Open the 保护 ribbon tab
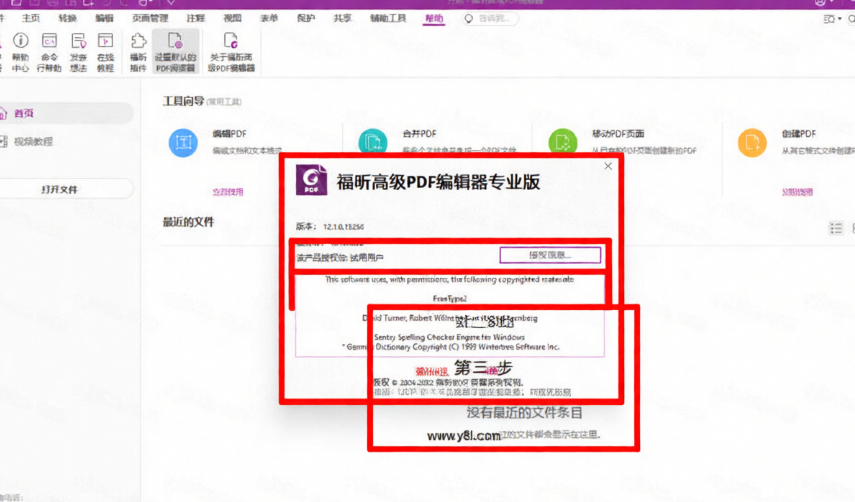855x502 pixels. point(305,18)
